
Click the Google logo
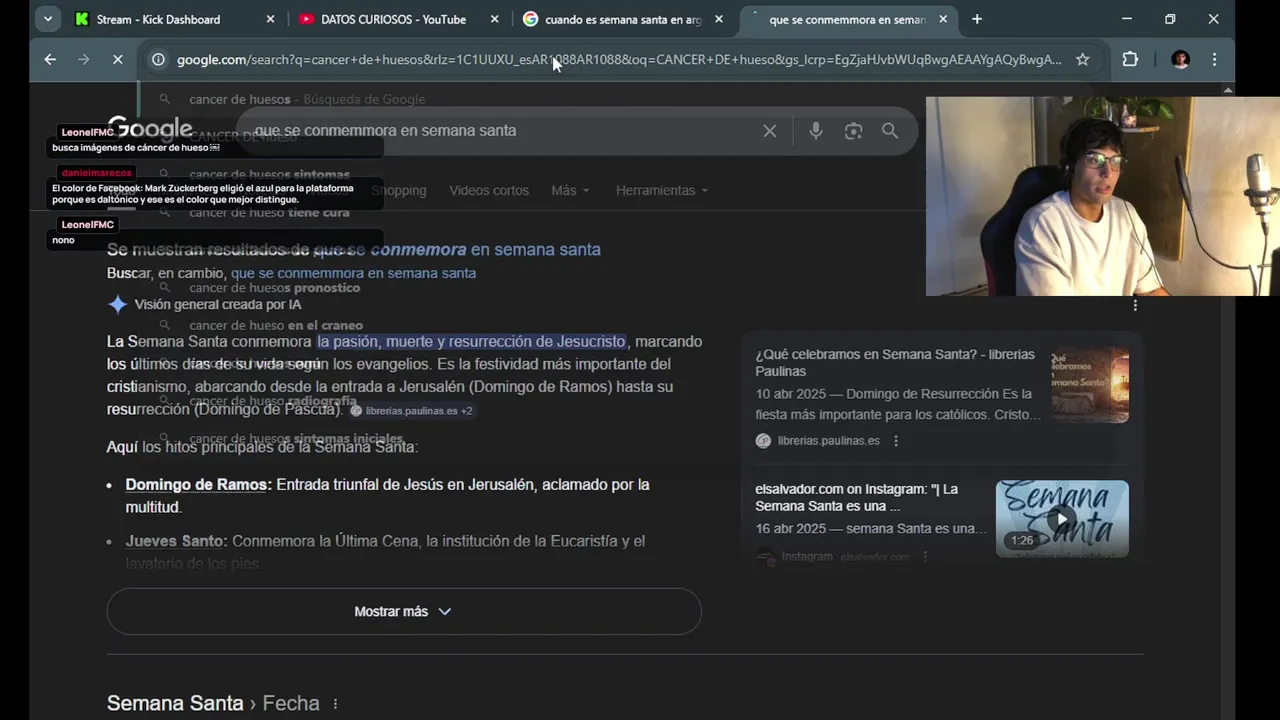pos(150,129)
